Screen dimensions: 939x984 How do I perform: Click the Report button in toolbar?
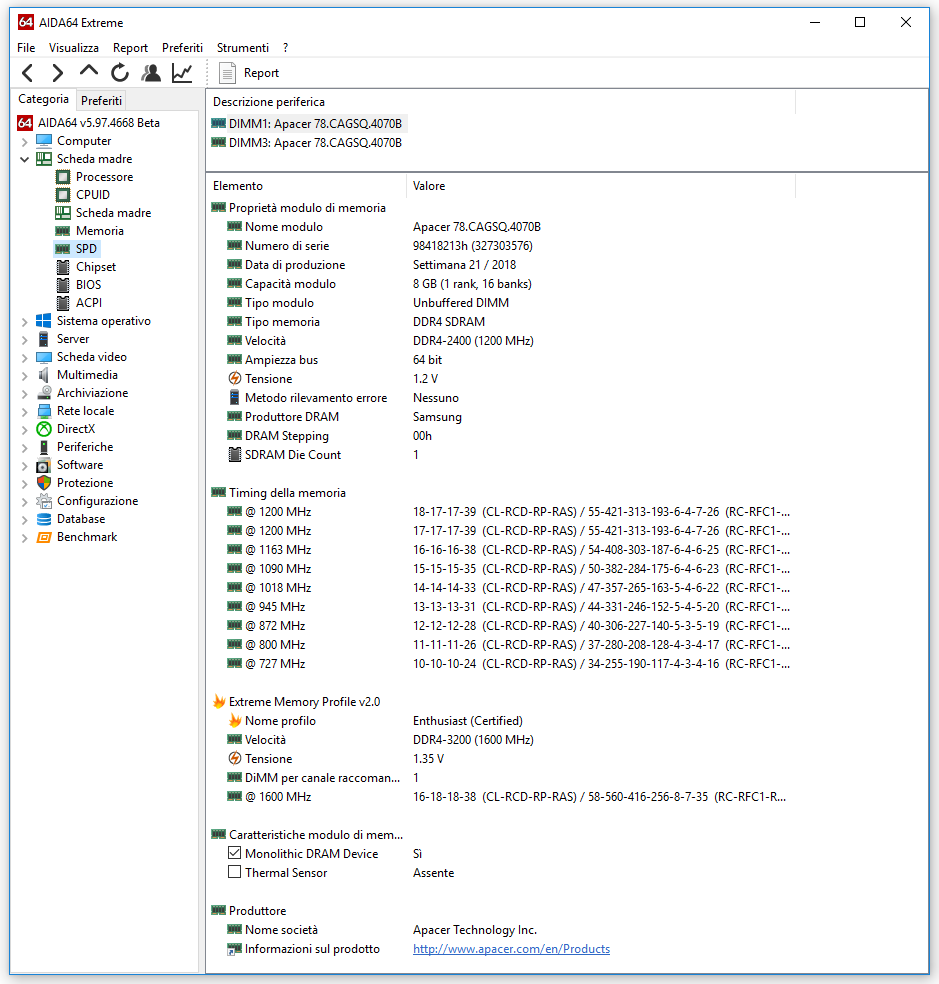[x=249, y=73]
